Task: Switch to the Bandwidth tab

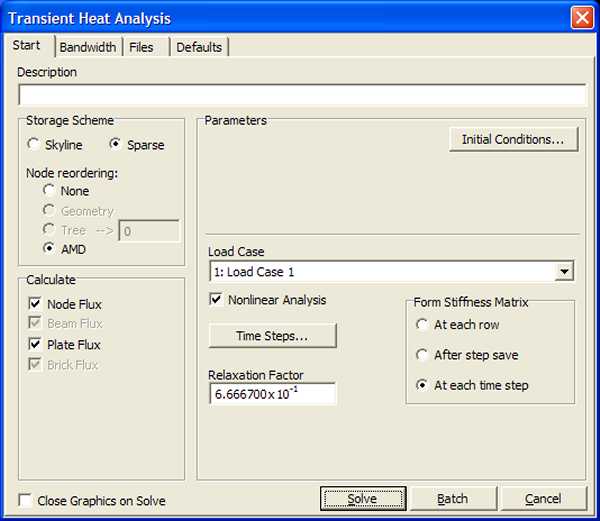Action: (87, 47)
